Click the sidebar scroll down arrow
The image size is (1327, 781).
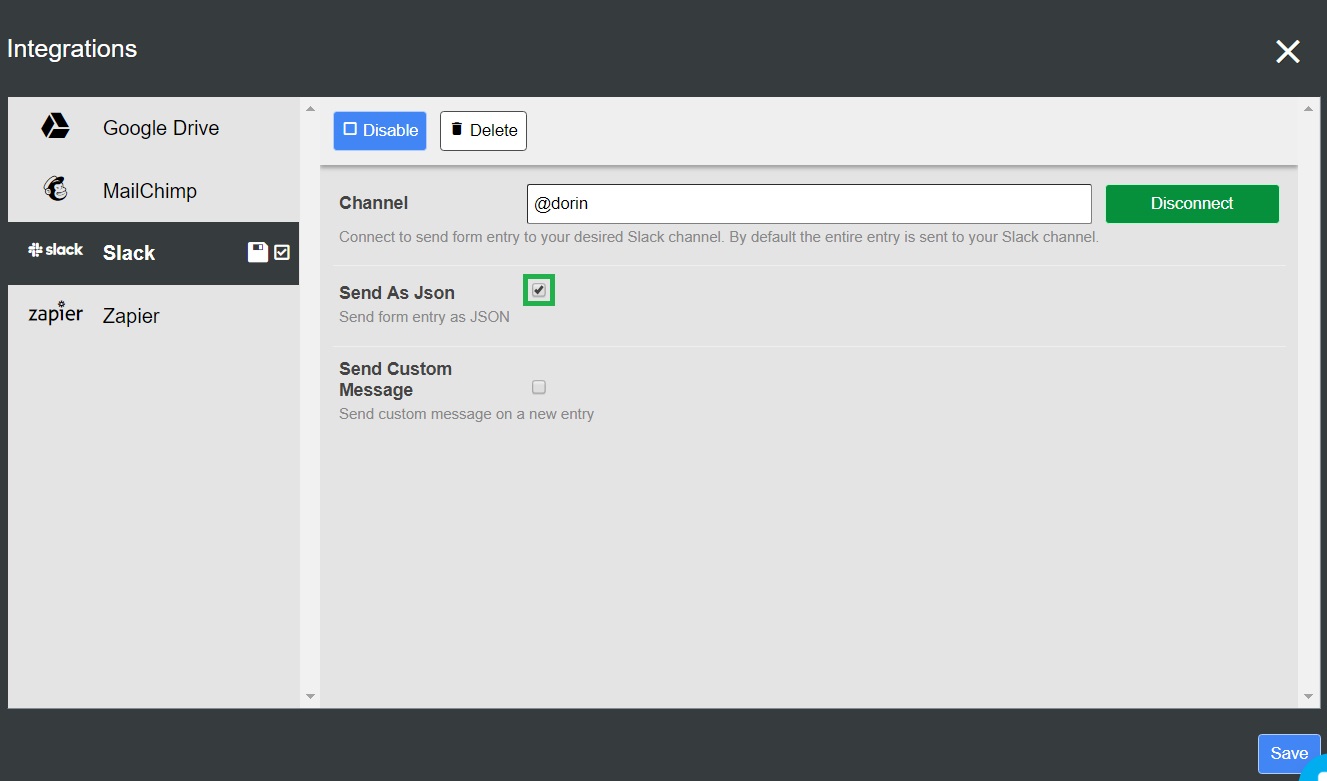click(310, 696)
